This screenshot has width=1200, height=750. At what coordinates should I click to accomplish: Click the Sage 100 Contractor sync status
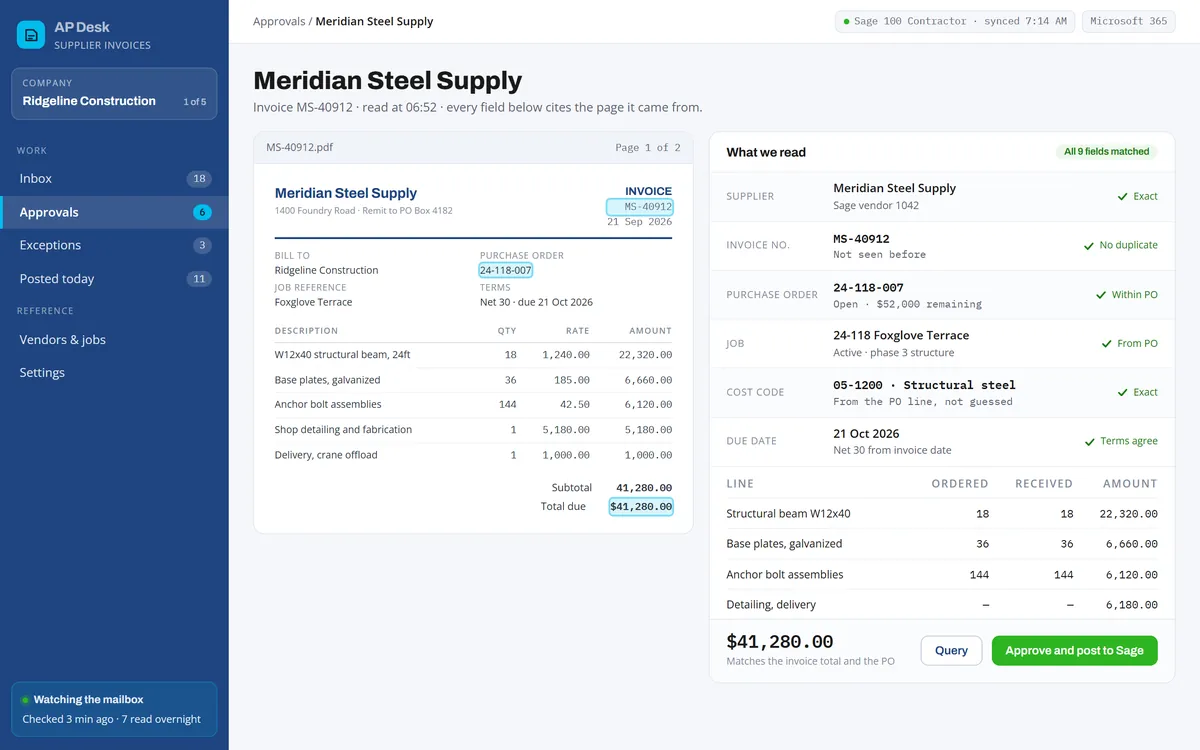coord(955,21)
